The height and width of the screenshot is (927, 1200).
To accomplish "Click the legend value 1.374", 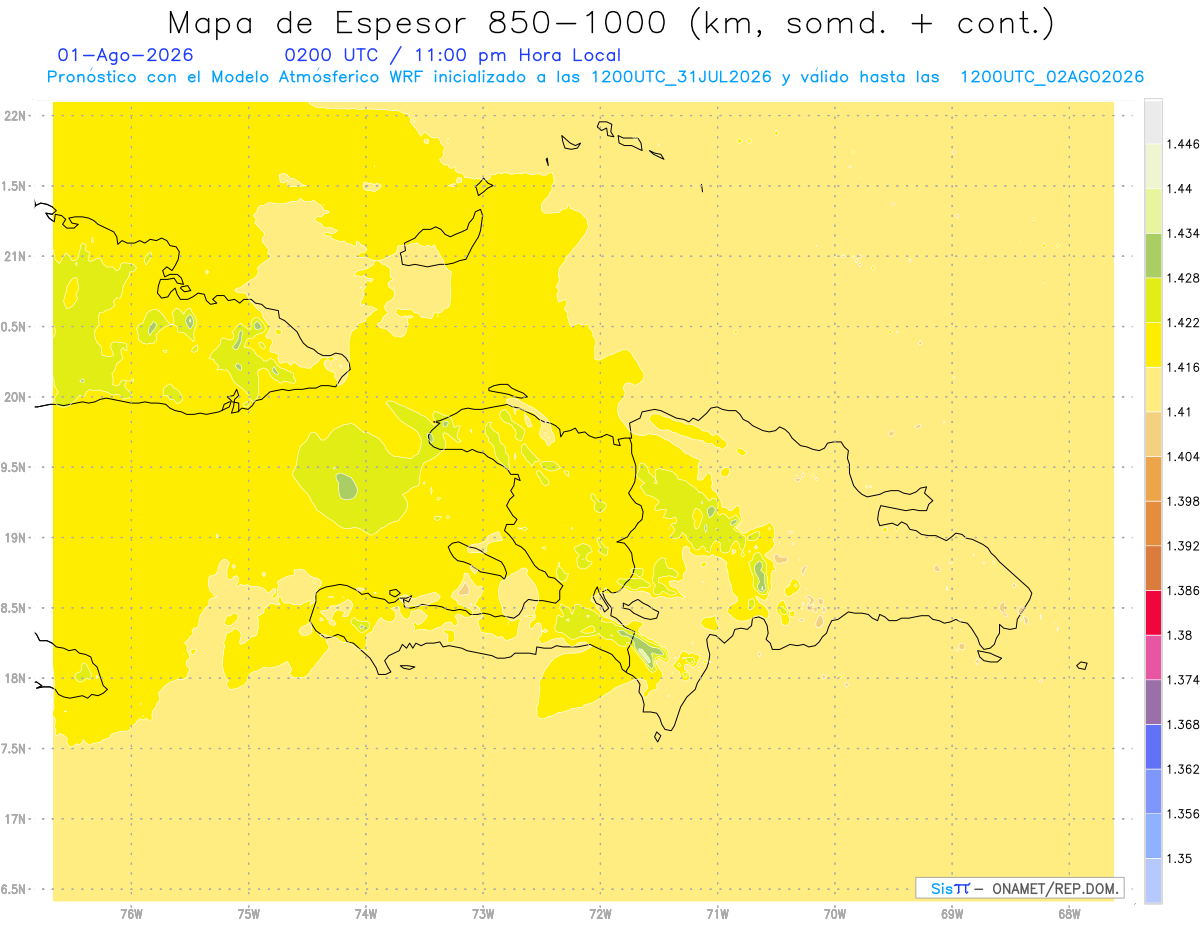I will coord(1185,680).
